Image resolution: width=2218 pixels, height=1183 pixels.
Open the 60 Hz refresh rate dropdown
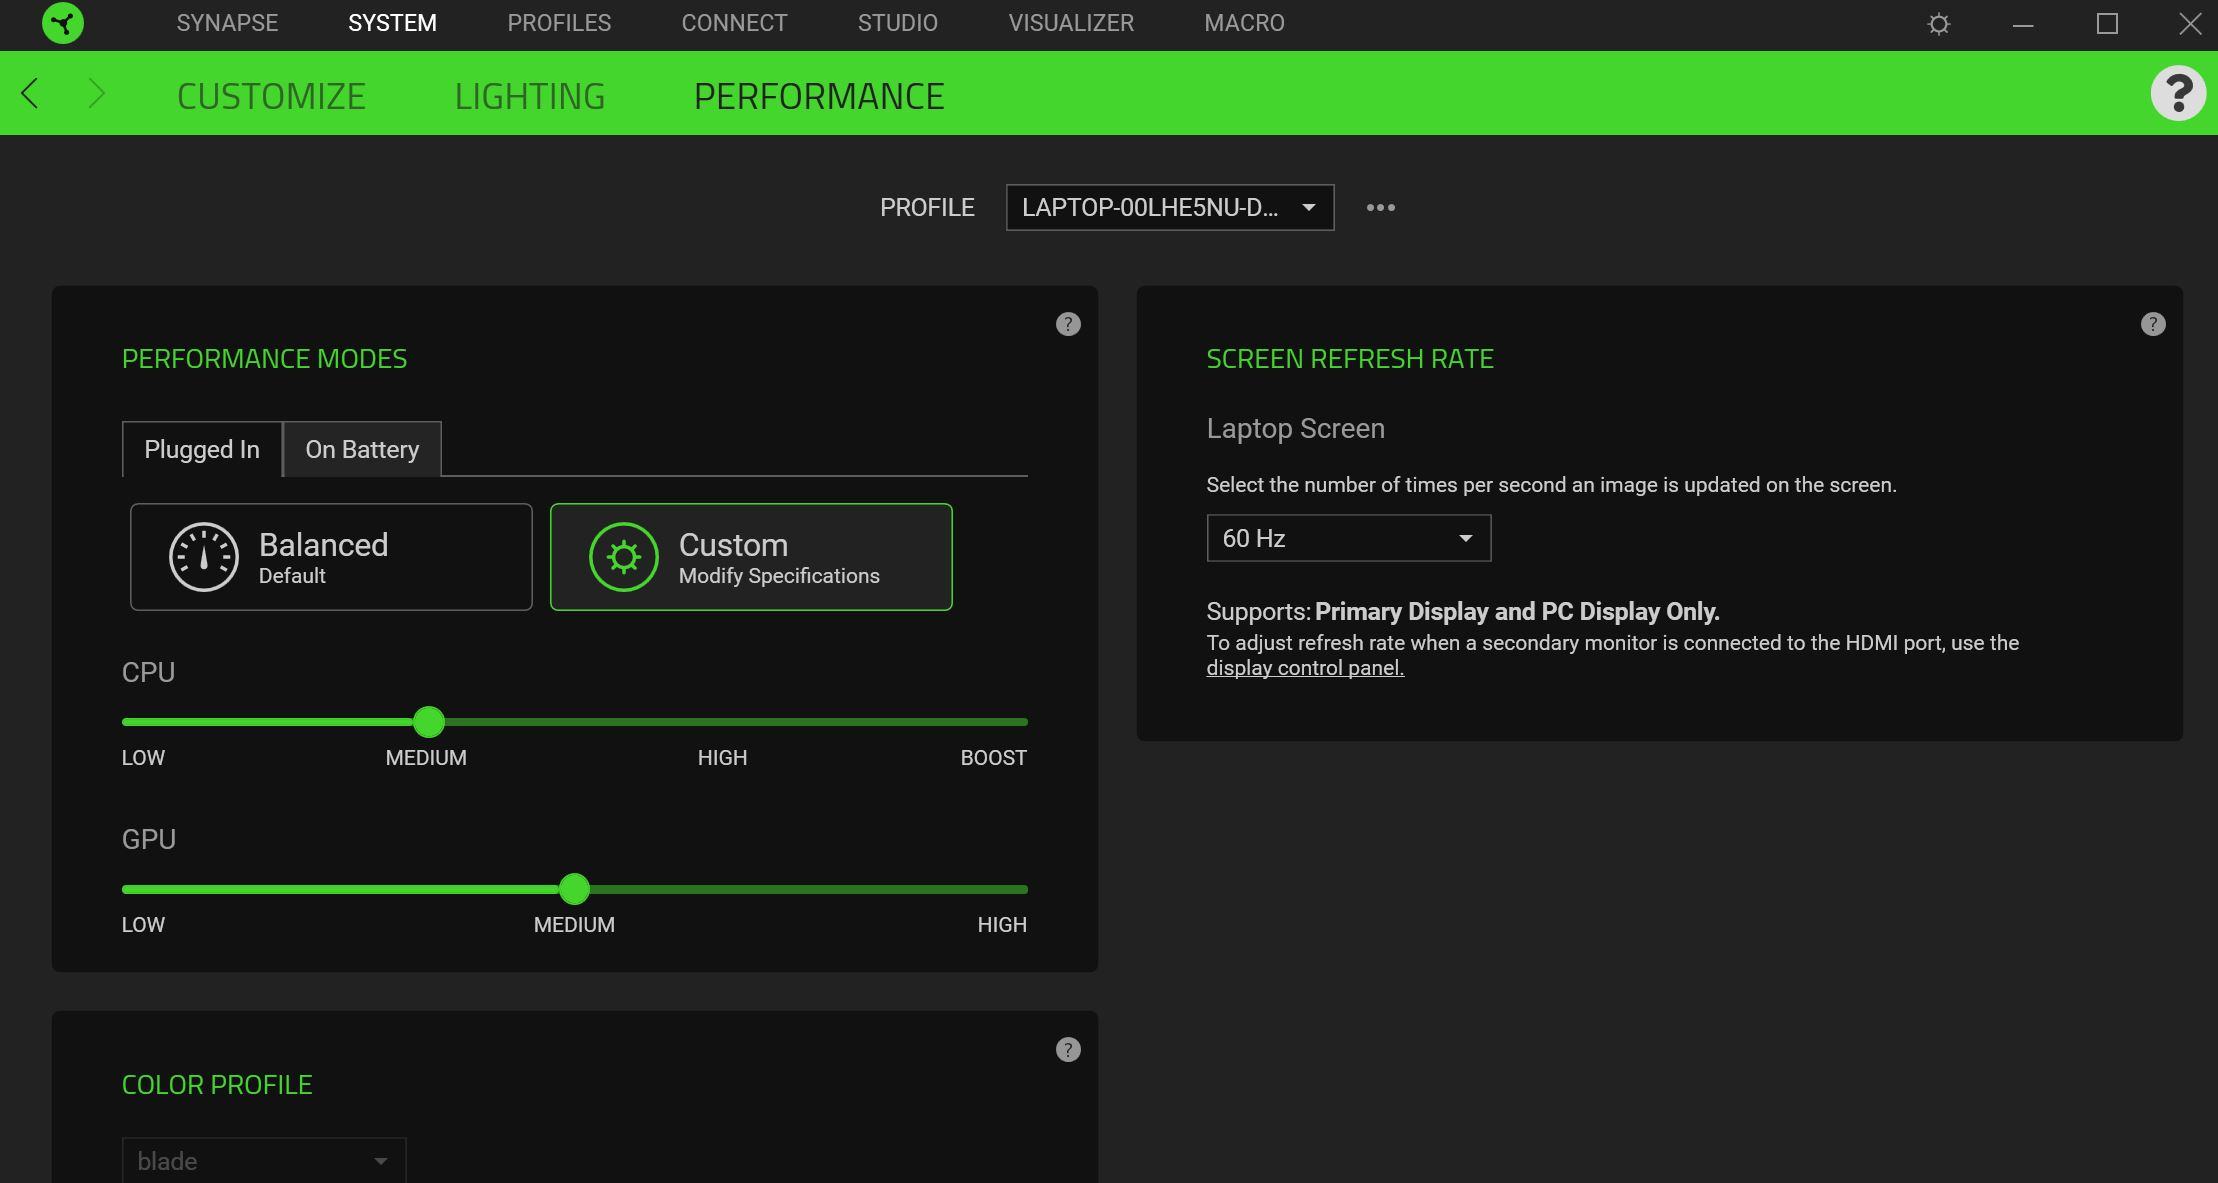[1348, 538]
